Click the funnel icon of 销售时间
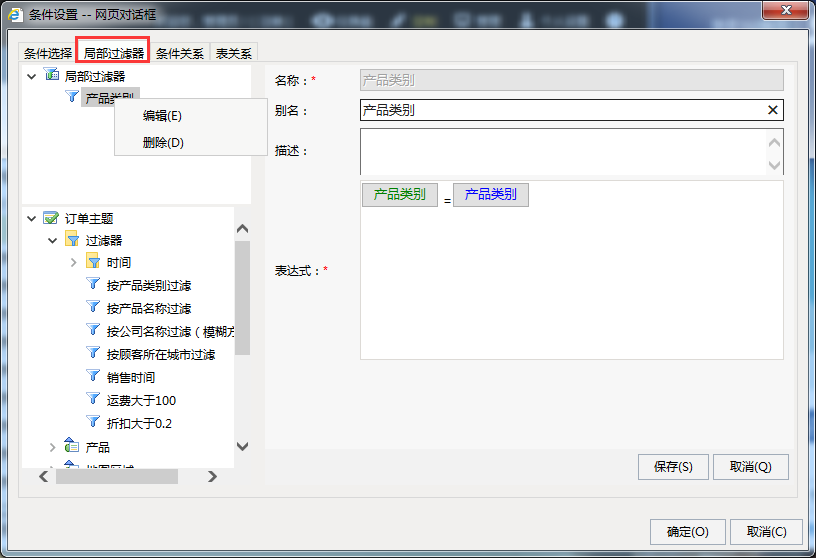Viewport: 816px width, 558px height. click(x=93, y=375)
